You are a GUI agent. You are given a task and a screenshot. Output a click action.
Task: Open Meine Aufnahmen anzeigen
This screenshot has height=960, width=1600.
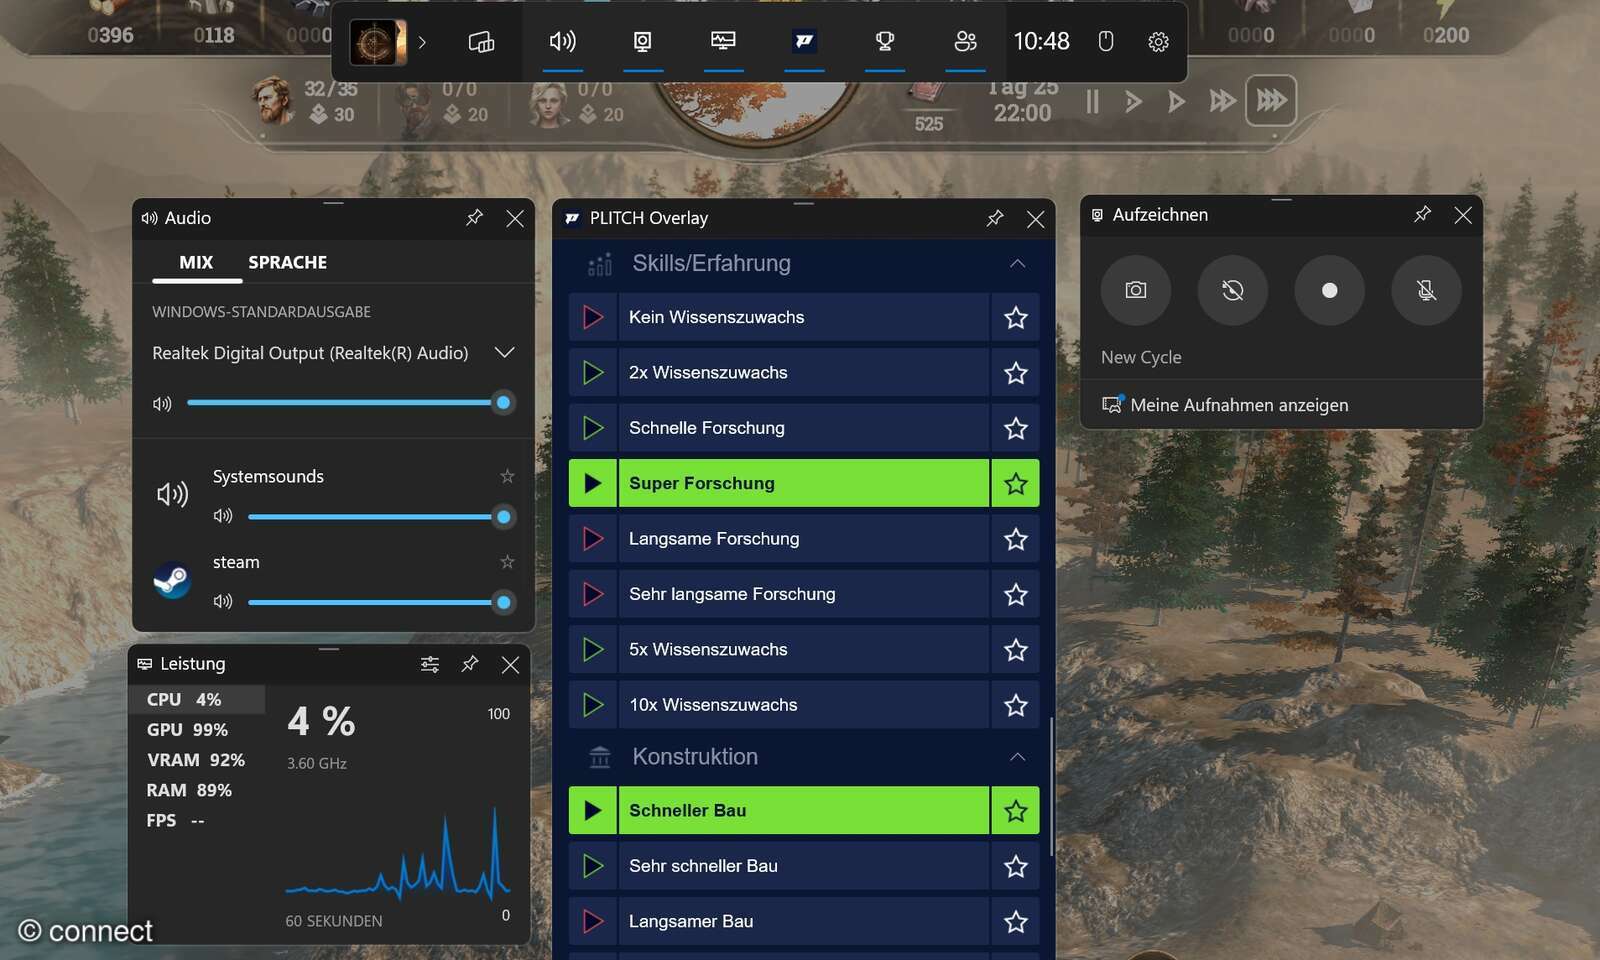[1240, 404]
